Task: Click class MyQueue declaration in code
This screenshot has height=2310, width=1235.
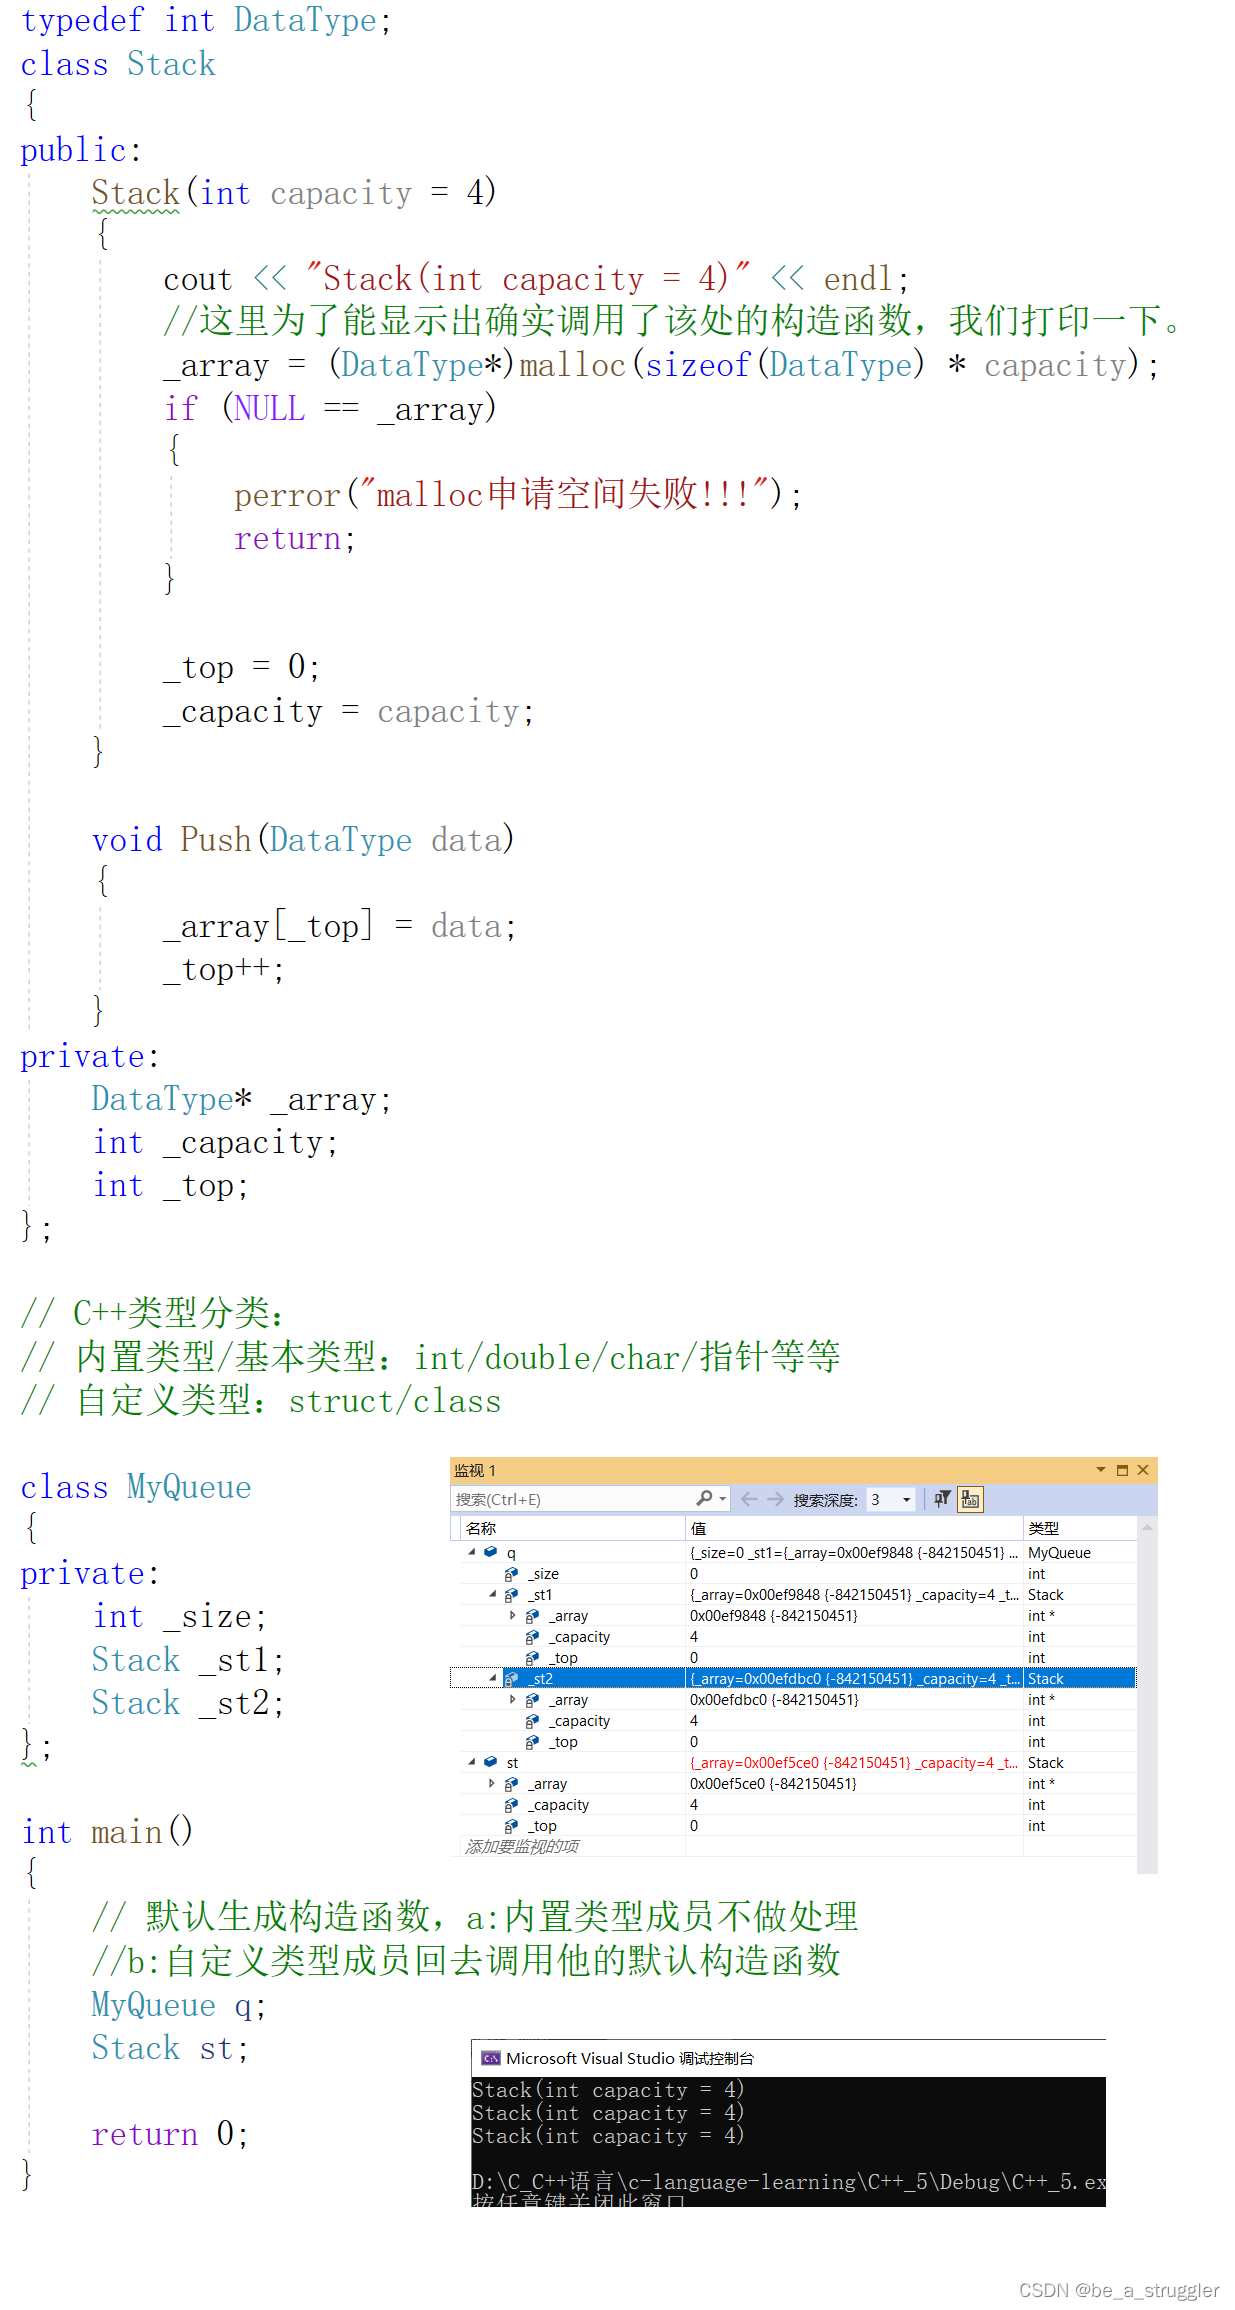Action: (x=136, y=1487)
